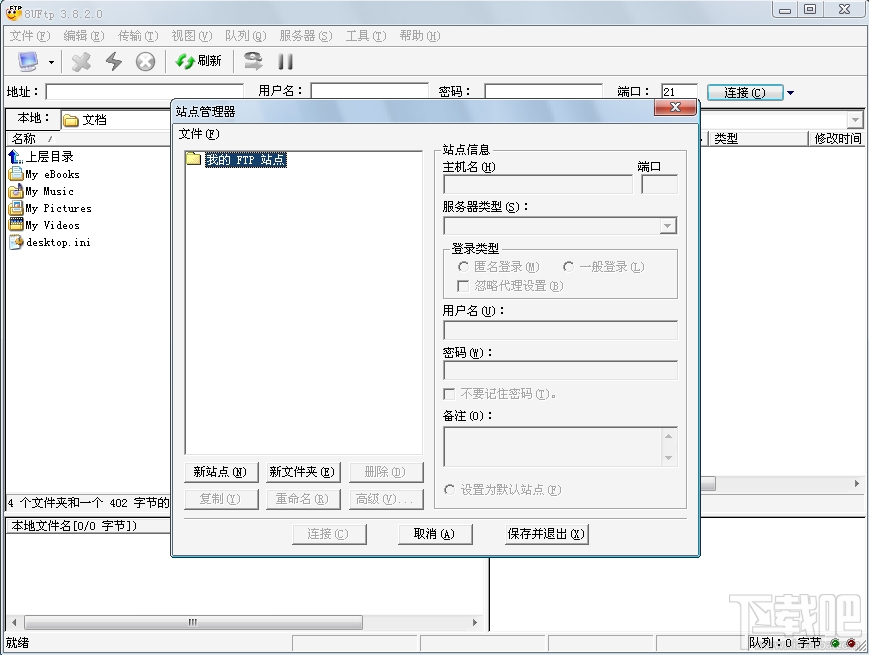
Task: Open the 编辑(E) menu
Action: [84, 35]
